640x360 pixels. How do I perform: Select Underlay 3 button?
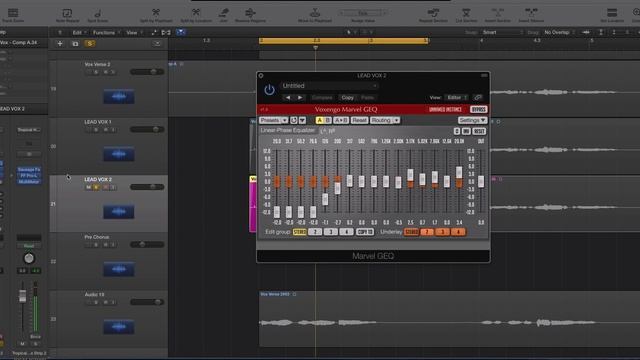pyautogui.click(x=442, y=232)
